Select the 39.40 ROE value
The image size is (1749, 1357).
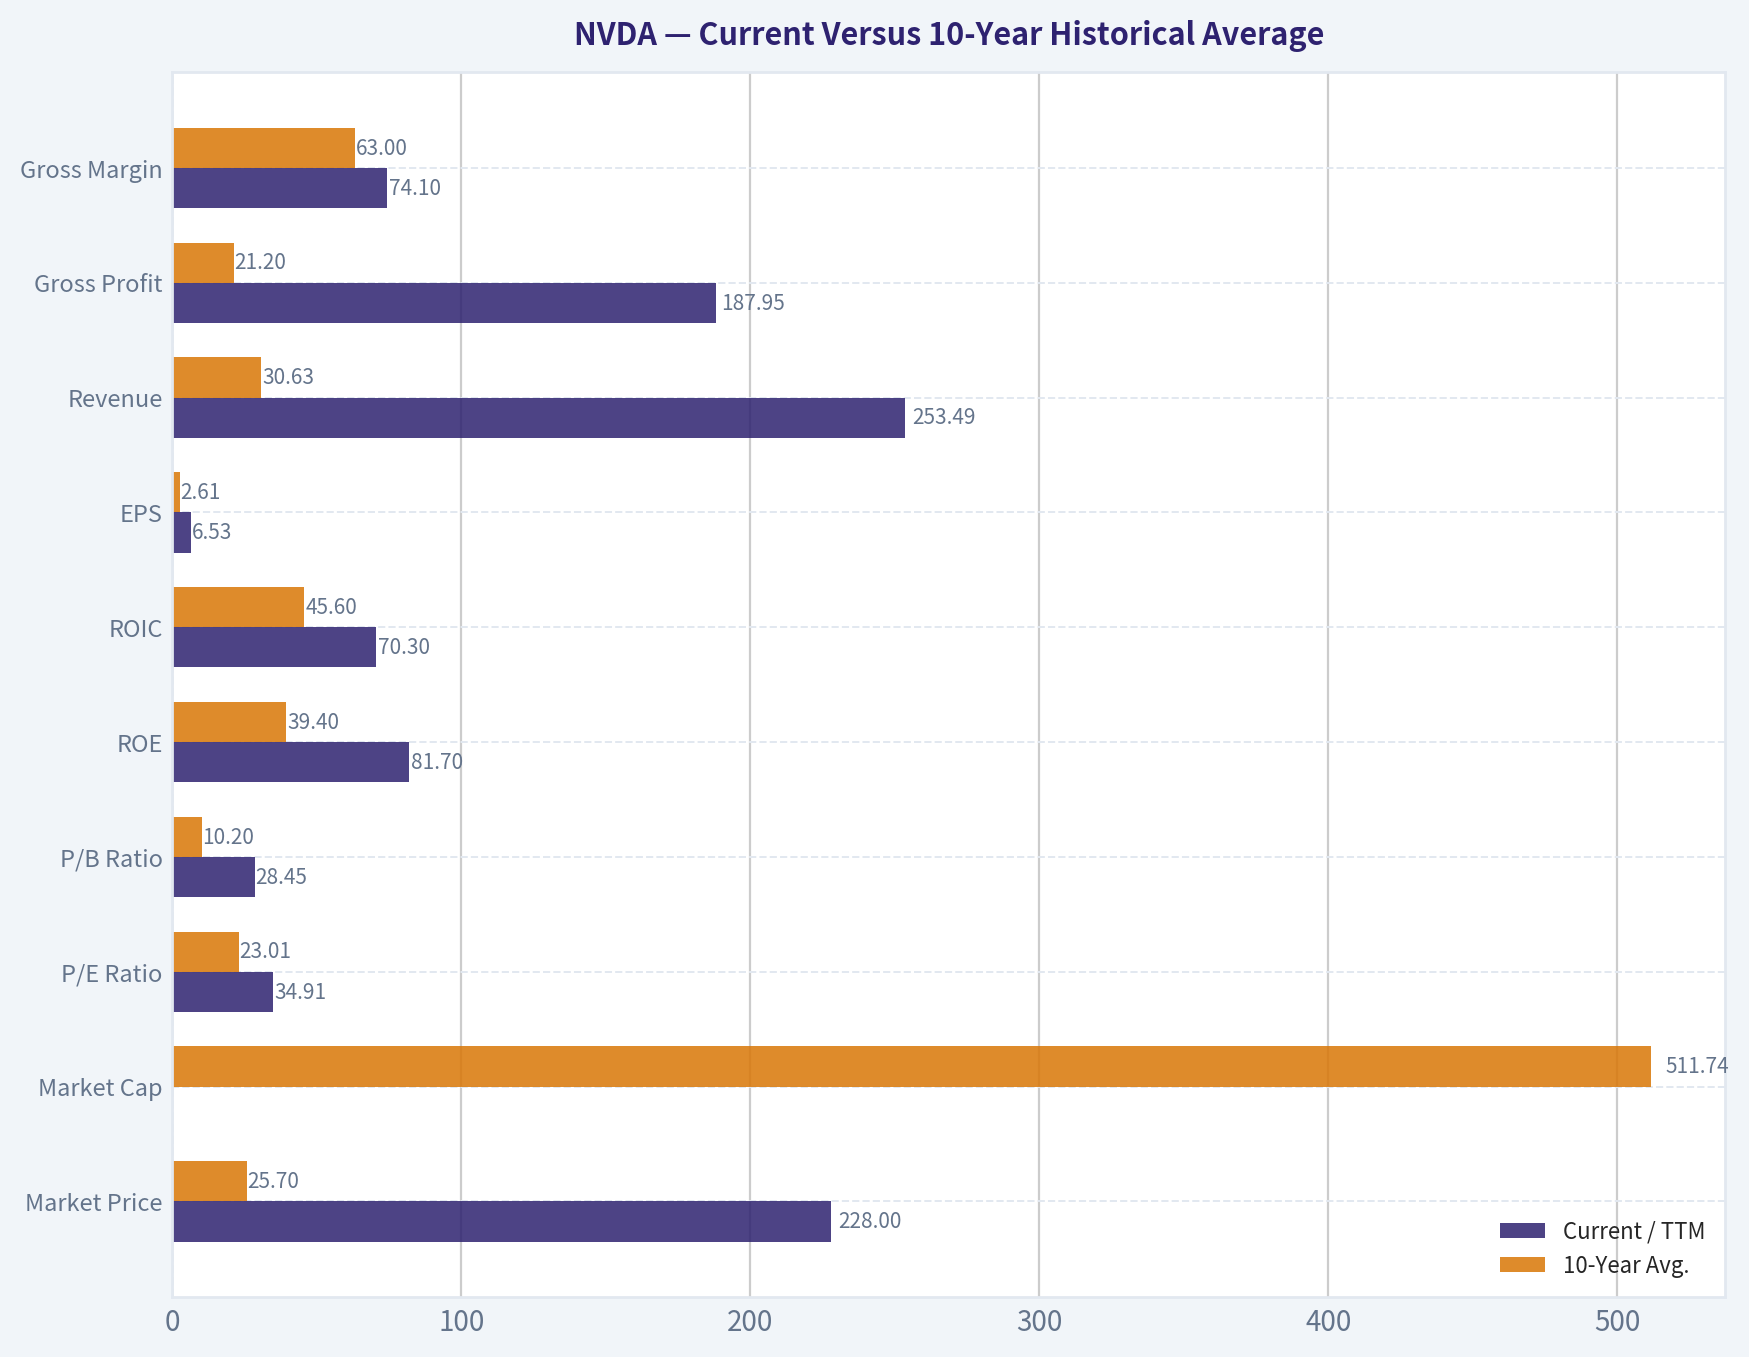pyautogui.click(x=314, y=722)
